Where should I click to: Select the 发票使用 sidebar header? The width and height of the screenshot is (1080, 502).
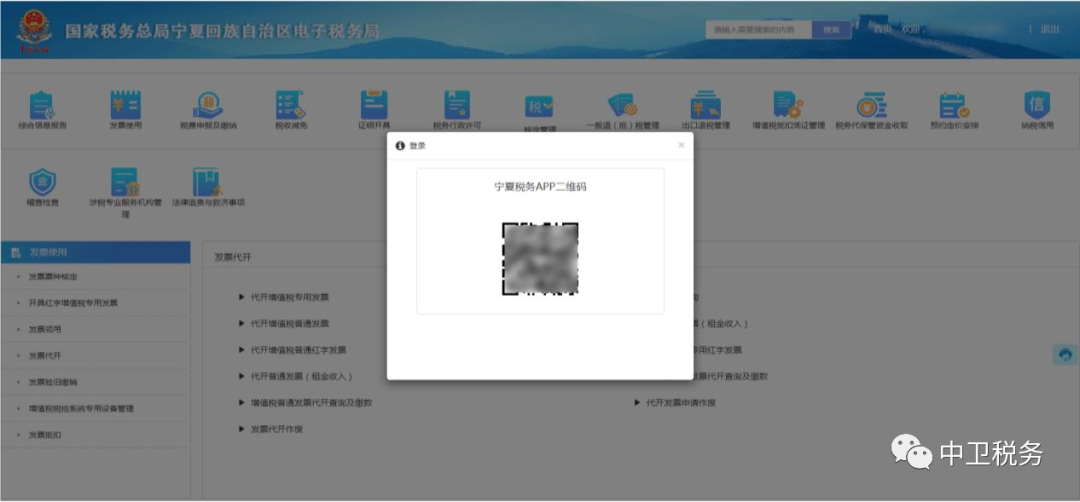coord(95,253)
